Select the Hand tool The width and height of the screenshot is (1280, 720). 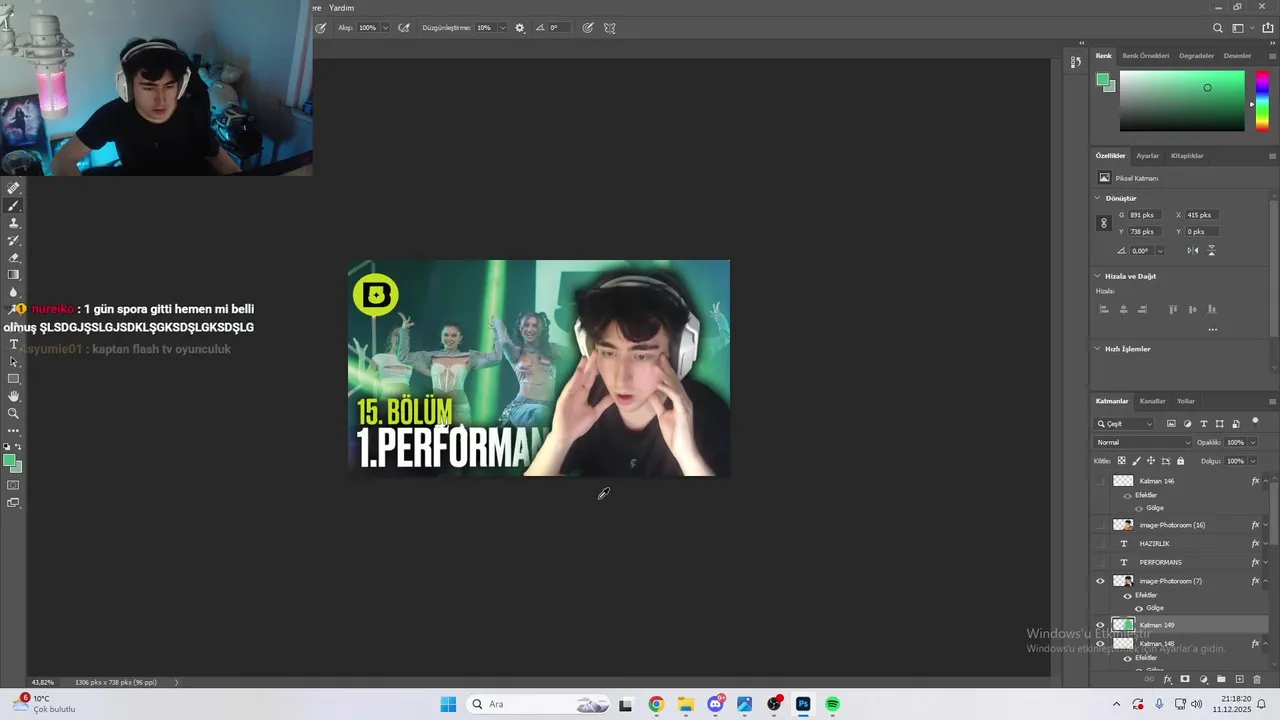click(x=13, y=396)
